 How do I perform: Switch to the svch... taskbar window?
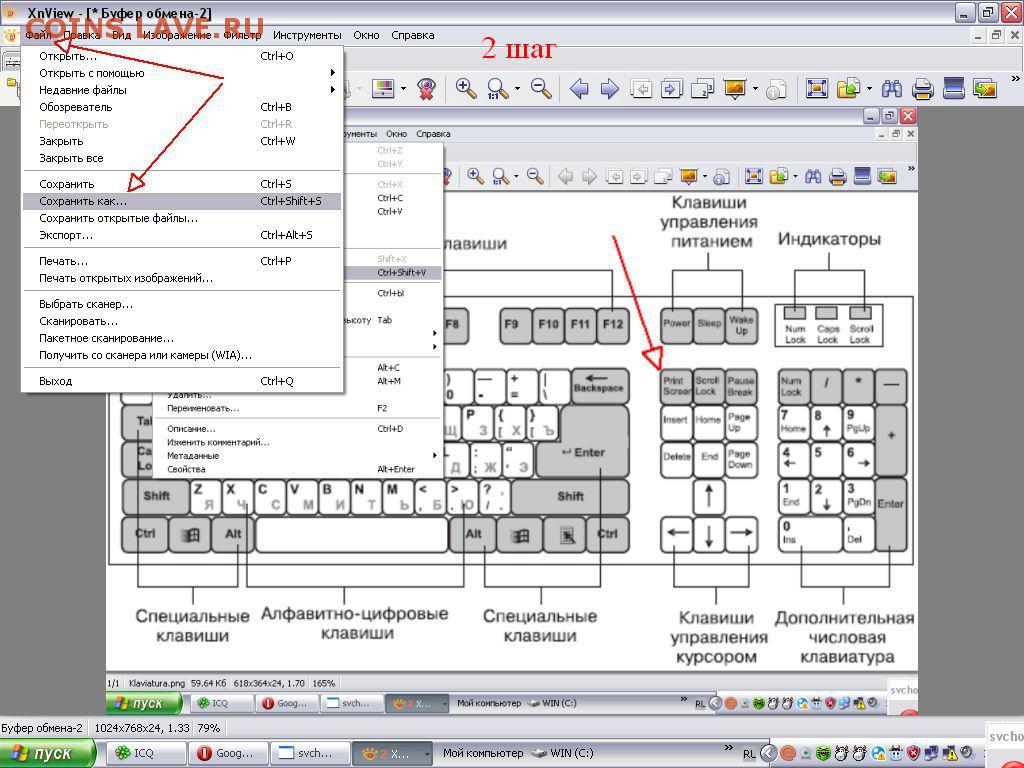(310, 753)
